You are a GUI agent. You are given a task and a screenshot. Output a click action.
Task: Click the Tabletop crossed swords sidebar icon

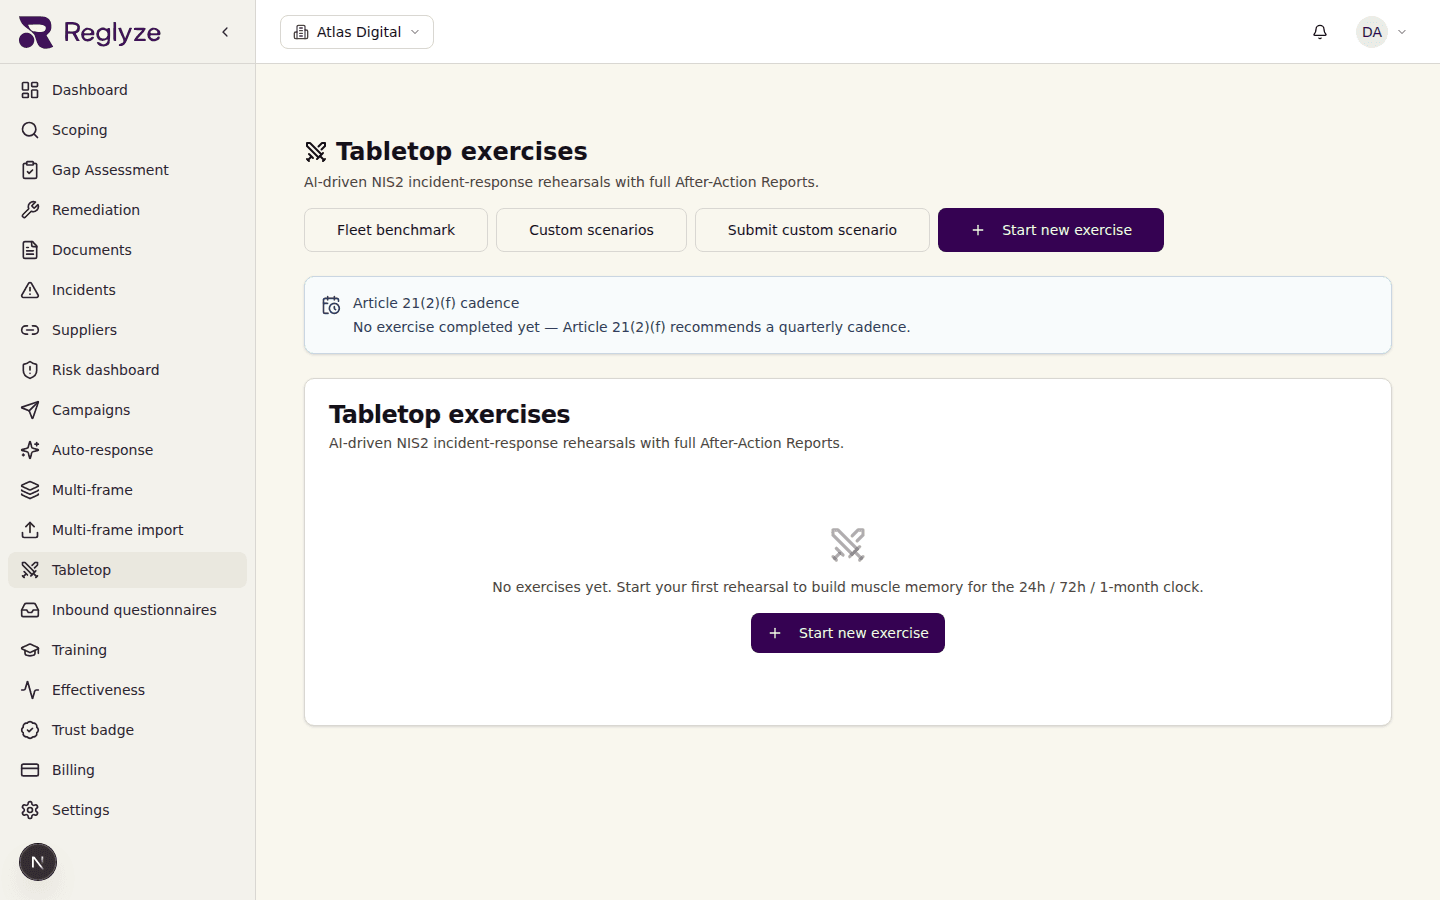pyautogui.click(x=30, y=570)
